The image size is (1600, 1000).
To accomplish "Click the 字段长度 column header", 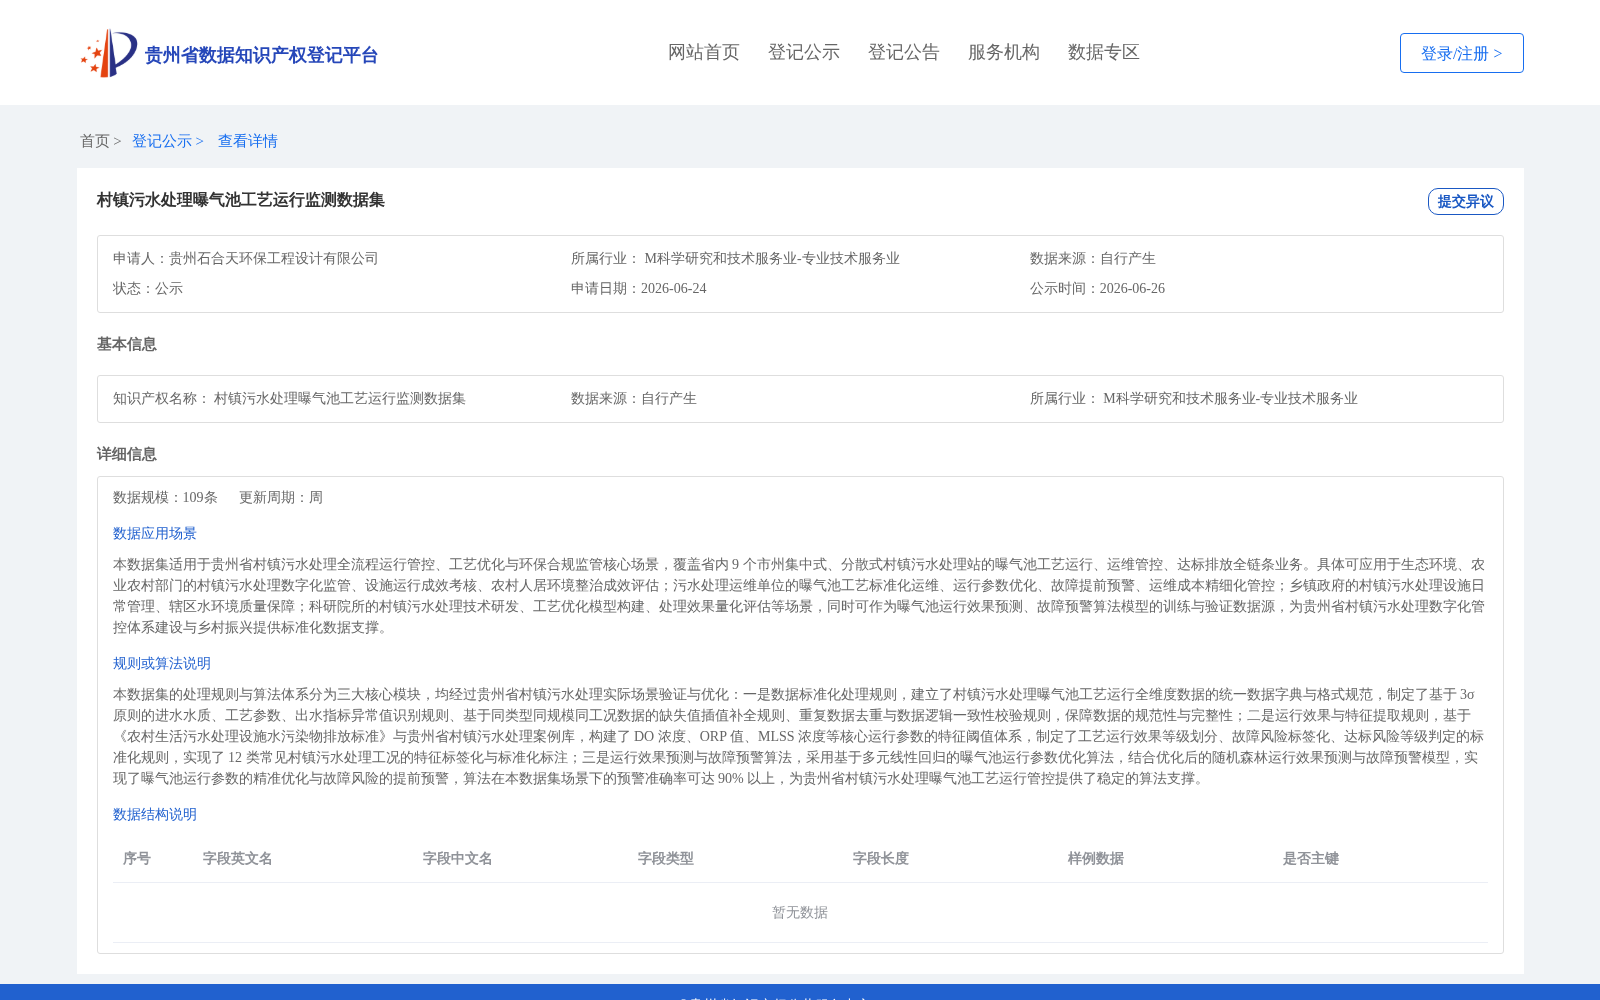I will (x=881, y=858).
